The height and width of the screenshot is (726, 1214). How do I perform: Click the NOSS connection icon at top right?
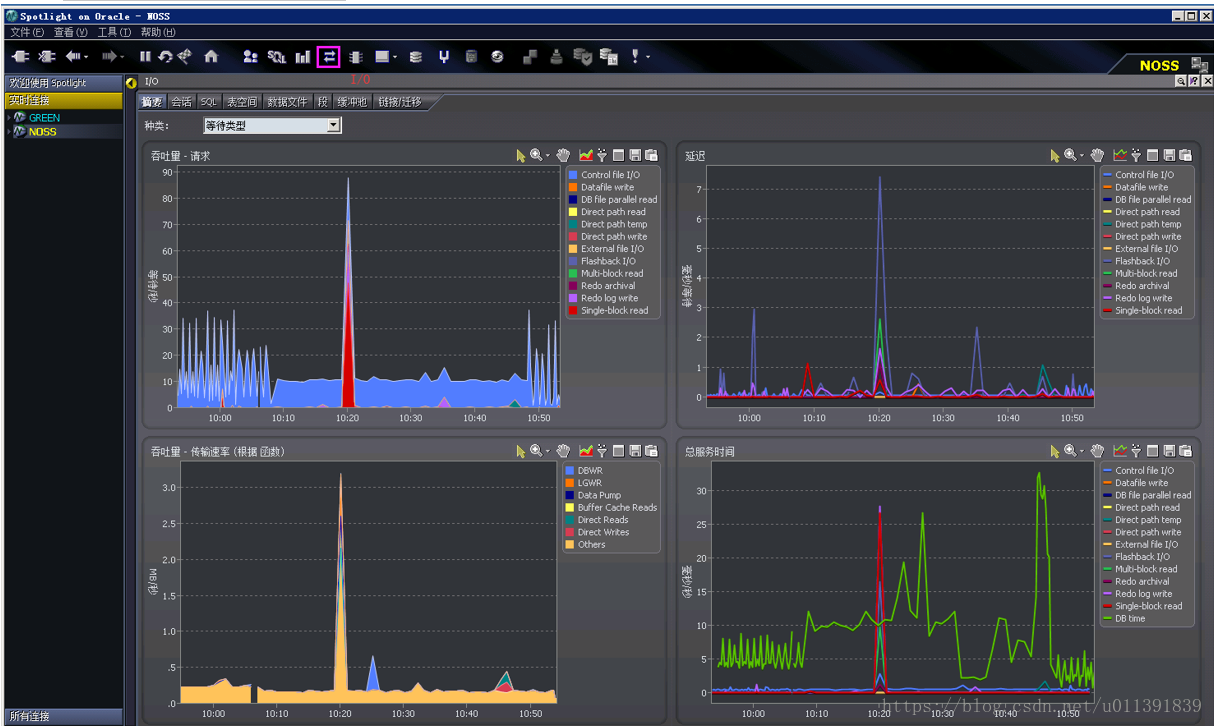(x=1198, y=64)
